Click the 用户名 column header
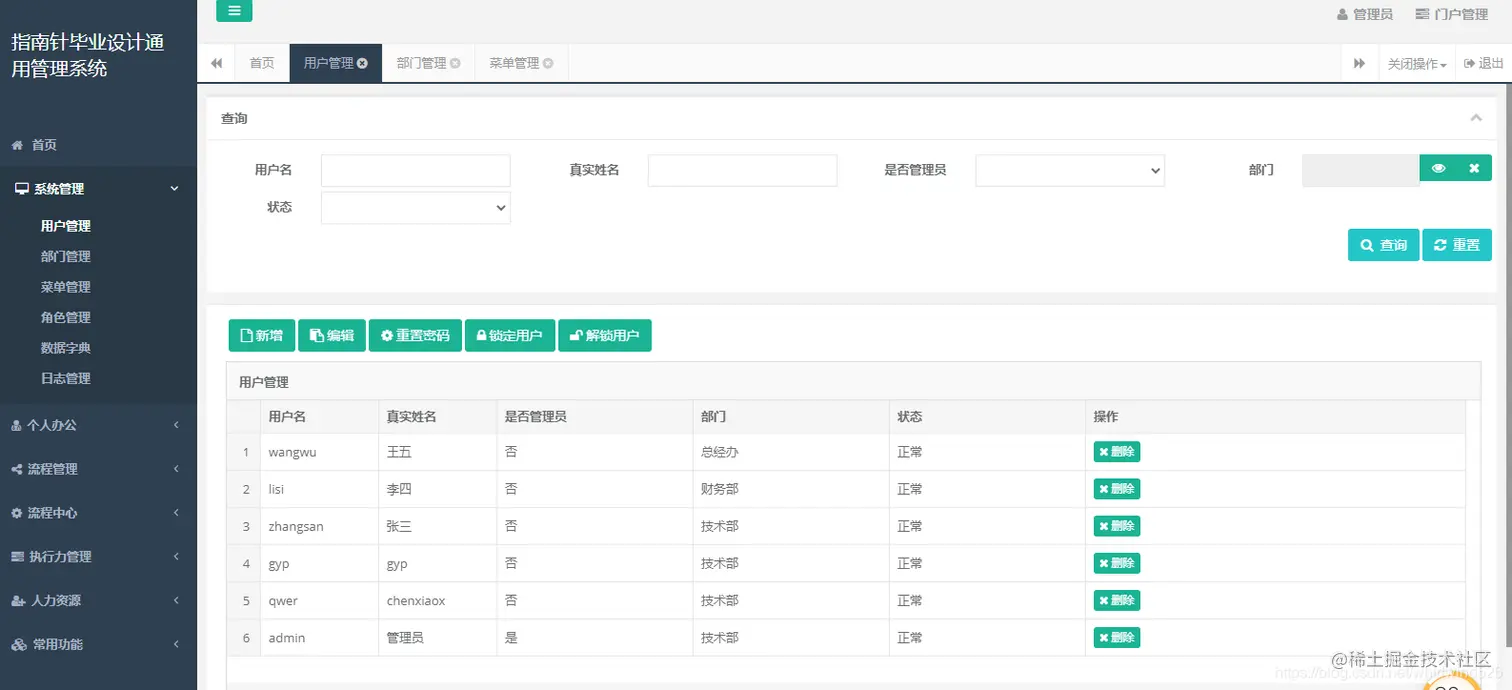Viewport: 1512px width, 690px height. [319, 416]
